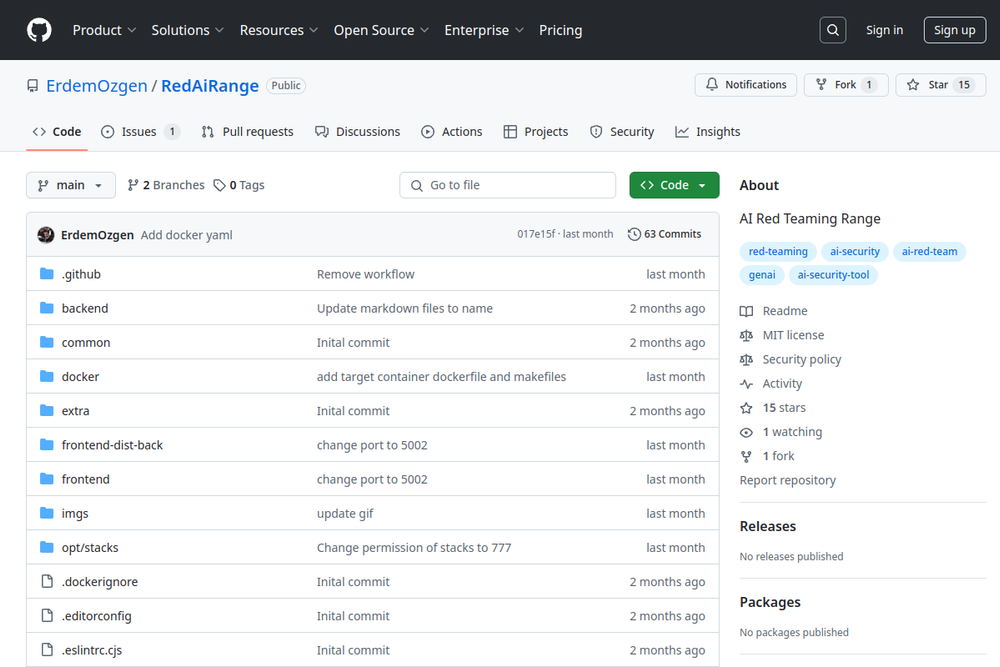Open the Pricing page
The height and width of the screenshot is (667, 1000).
[x=561, y=30]
